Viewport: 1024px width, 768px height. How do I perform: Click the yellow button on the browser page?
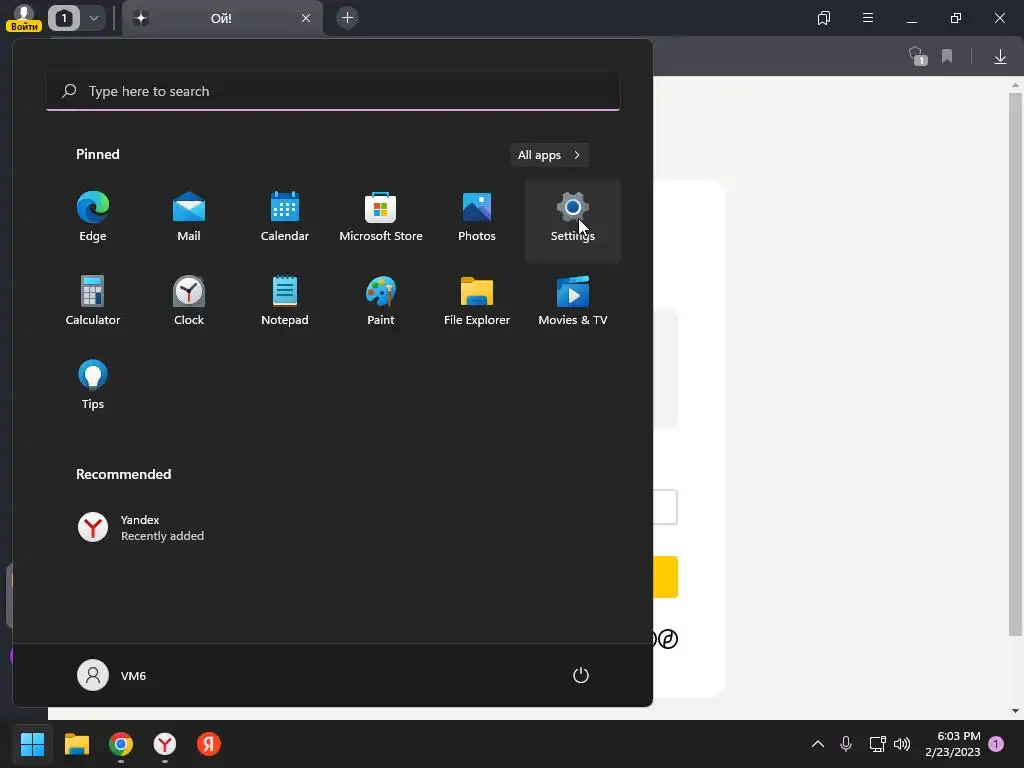[665, 577]
